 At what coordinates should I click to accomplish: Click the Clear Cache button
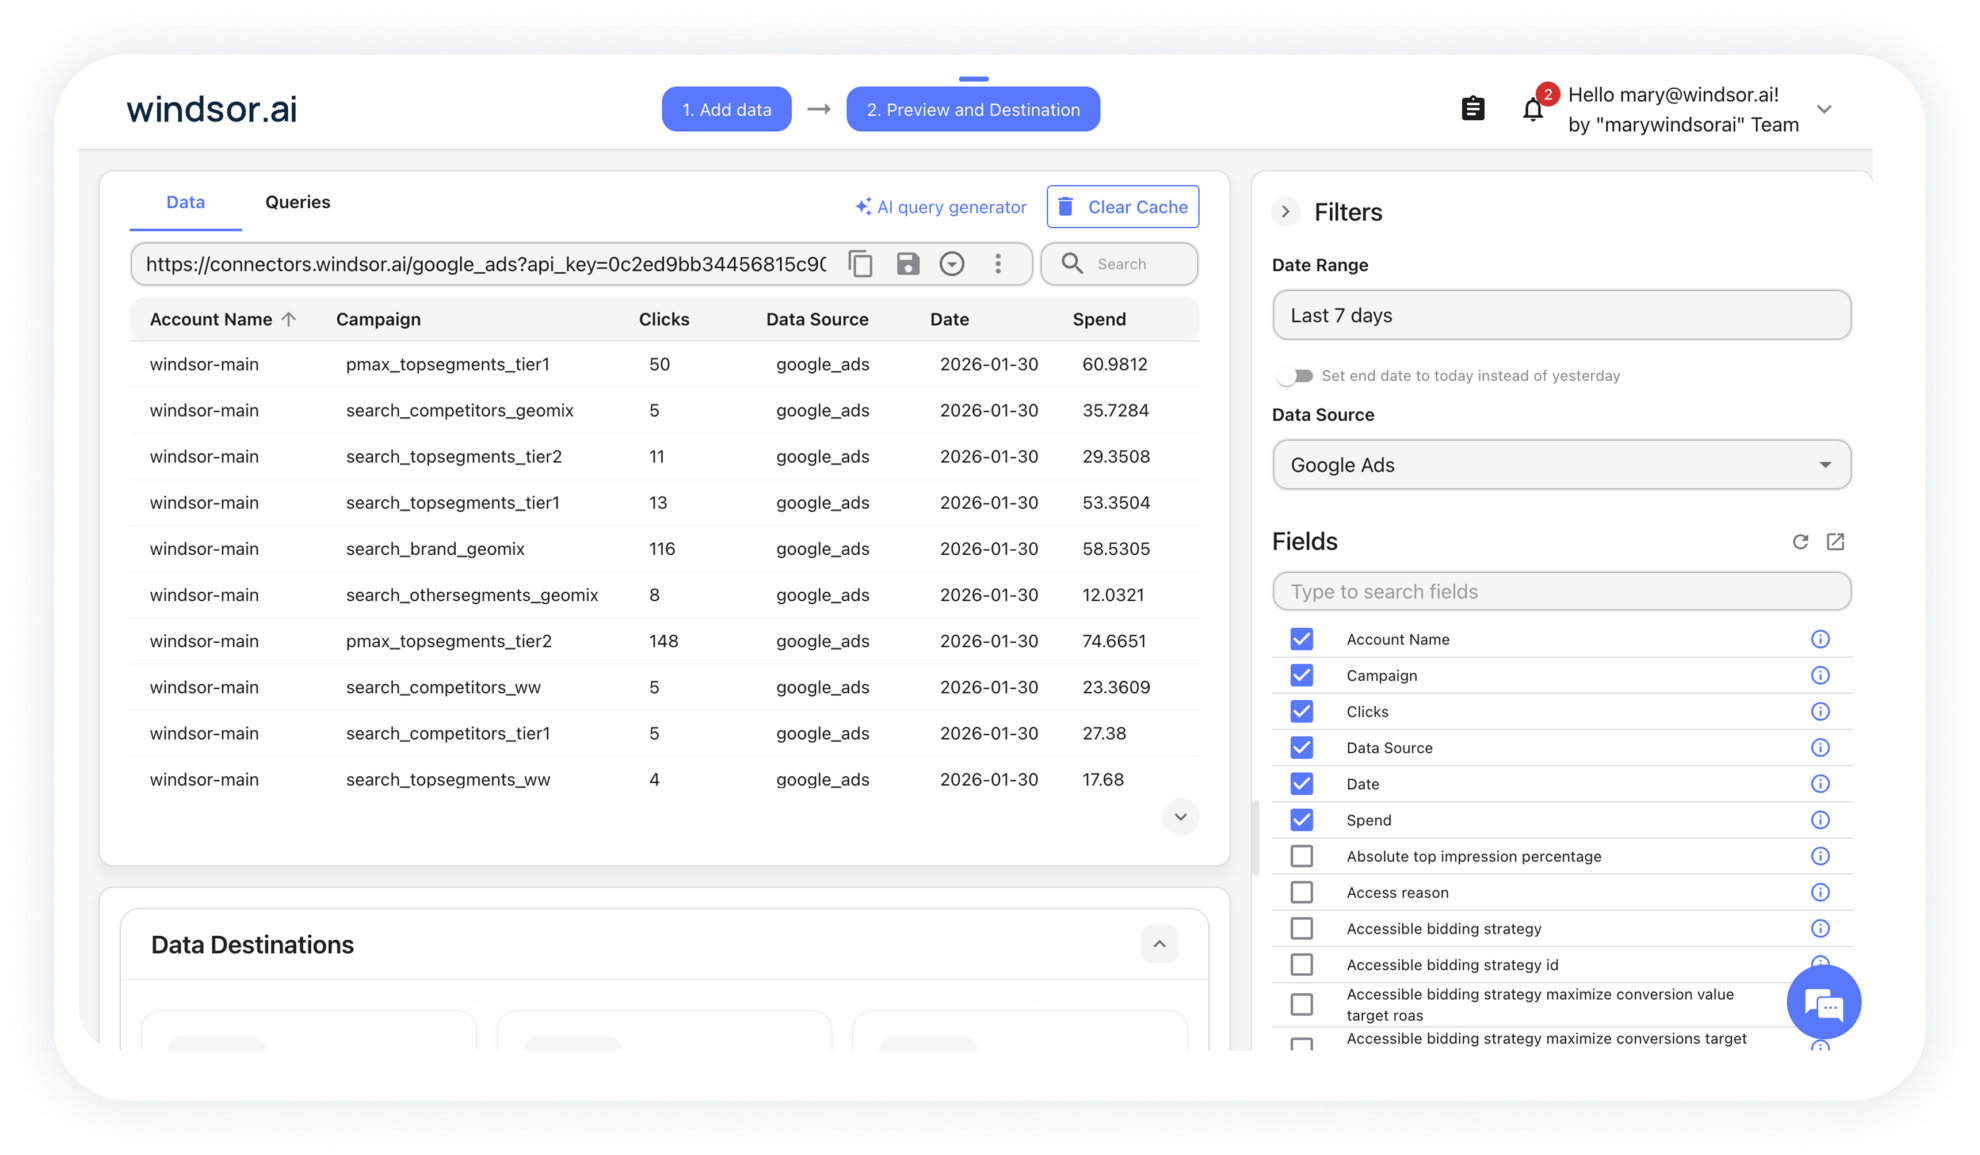(1122, 207)
